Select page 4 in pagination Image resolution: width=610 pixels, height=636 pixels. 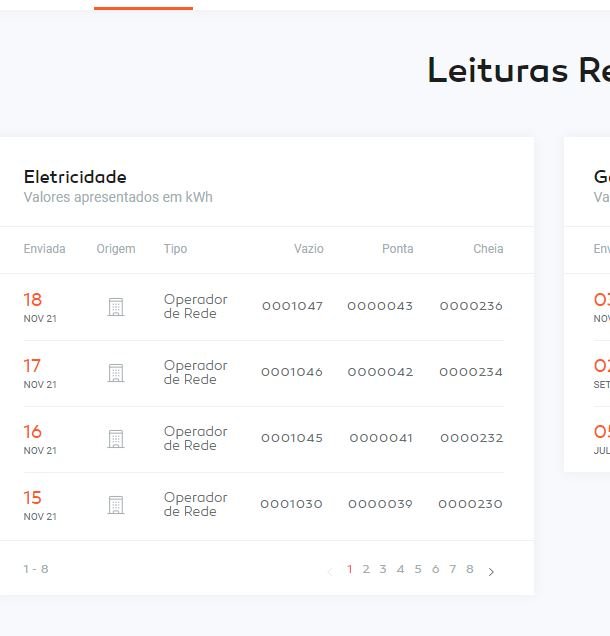point(400,569)
